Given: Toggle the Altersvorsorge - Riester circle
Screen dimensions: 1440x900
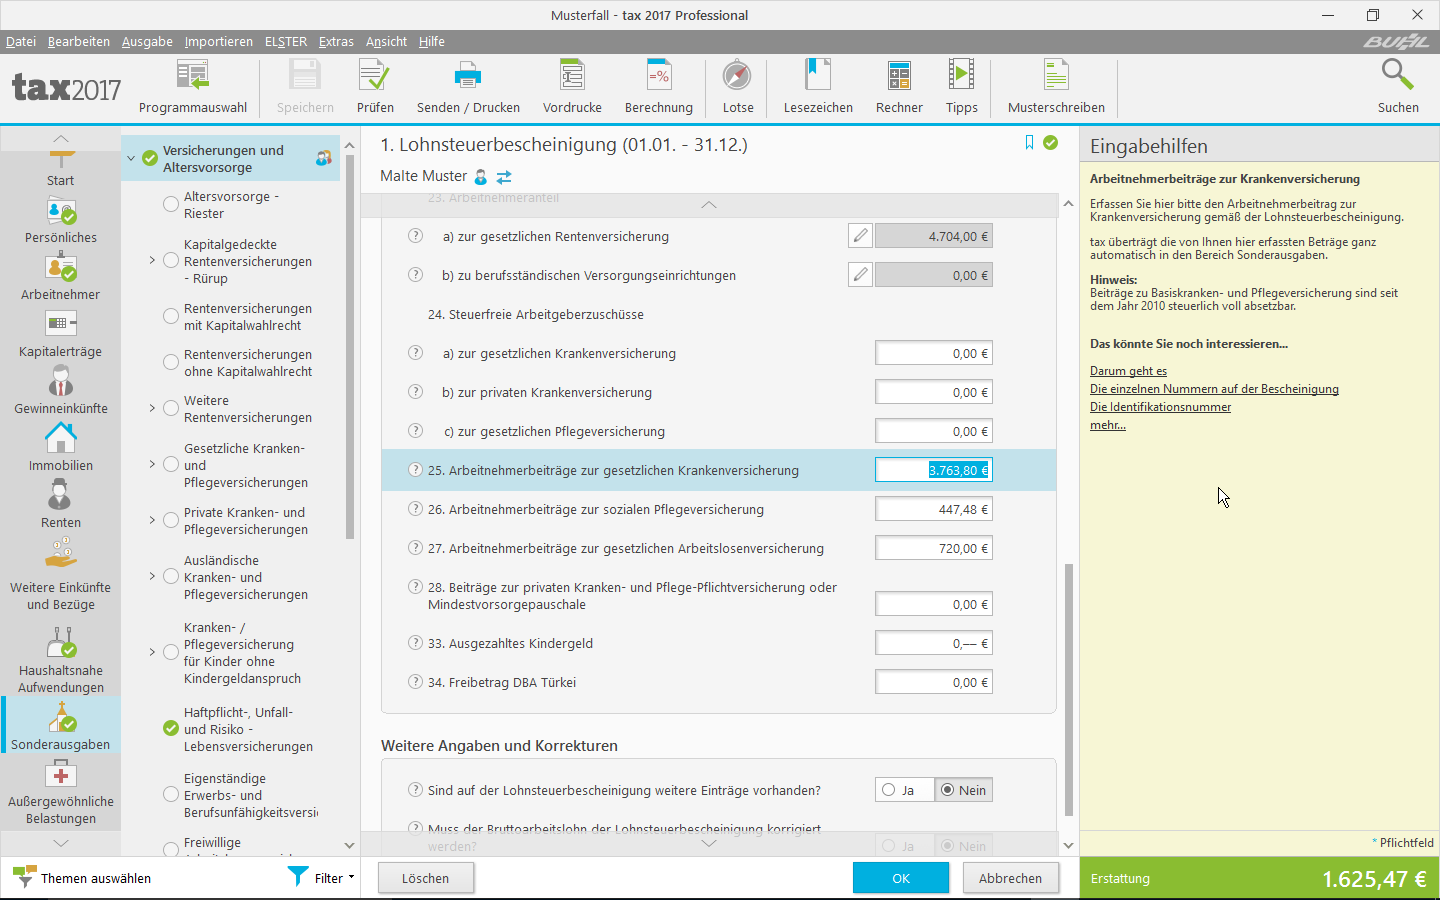Looking at the screenshot, I should [171, 204].
